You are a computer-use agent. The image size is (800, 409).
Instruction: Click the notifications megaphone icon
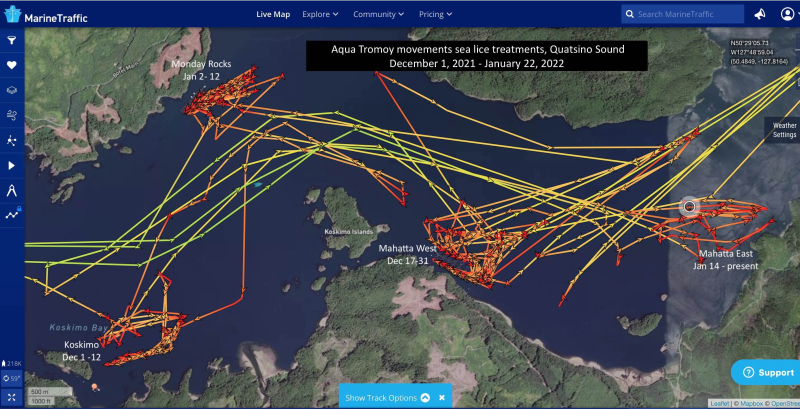pos(760,14)
